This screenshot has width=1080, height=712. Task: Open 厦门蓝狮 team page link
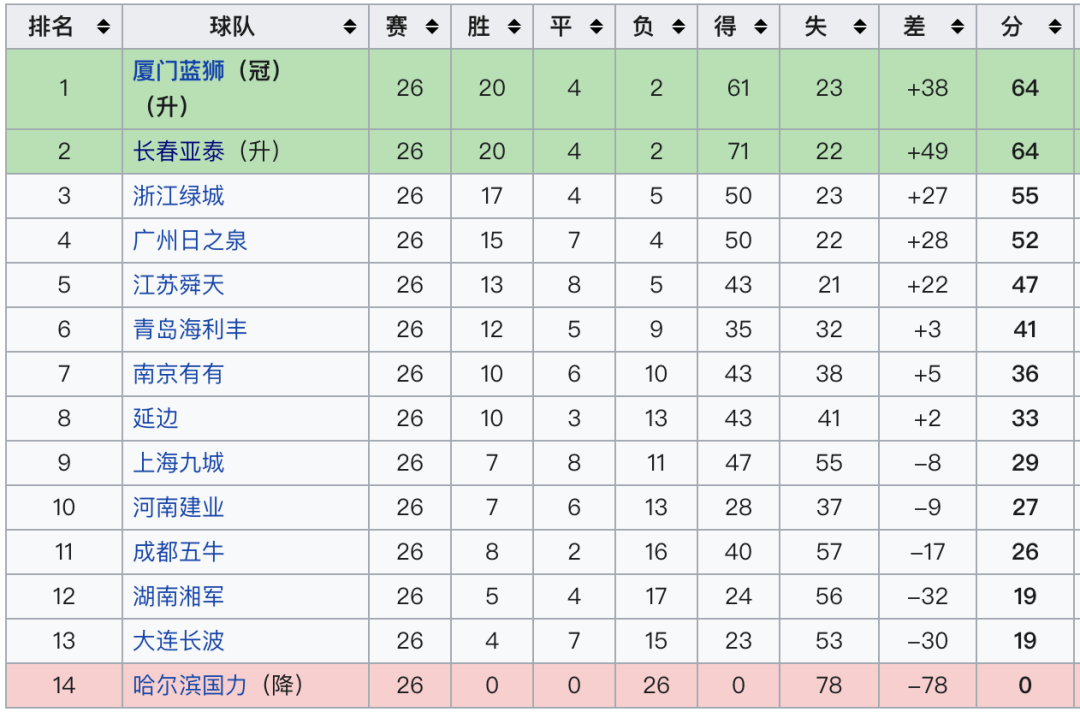click(178, 71)
